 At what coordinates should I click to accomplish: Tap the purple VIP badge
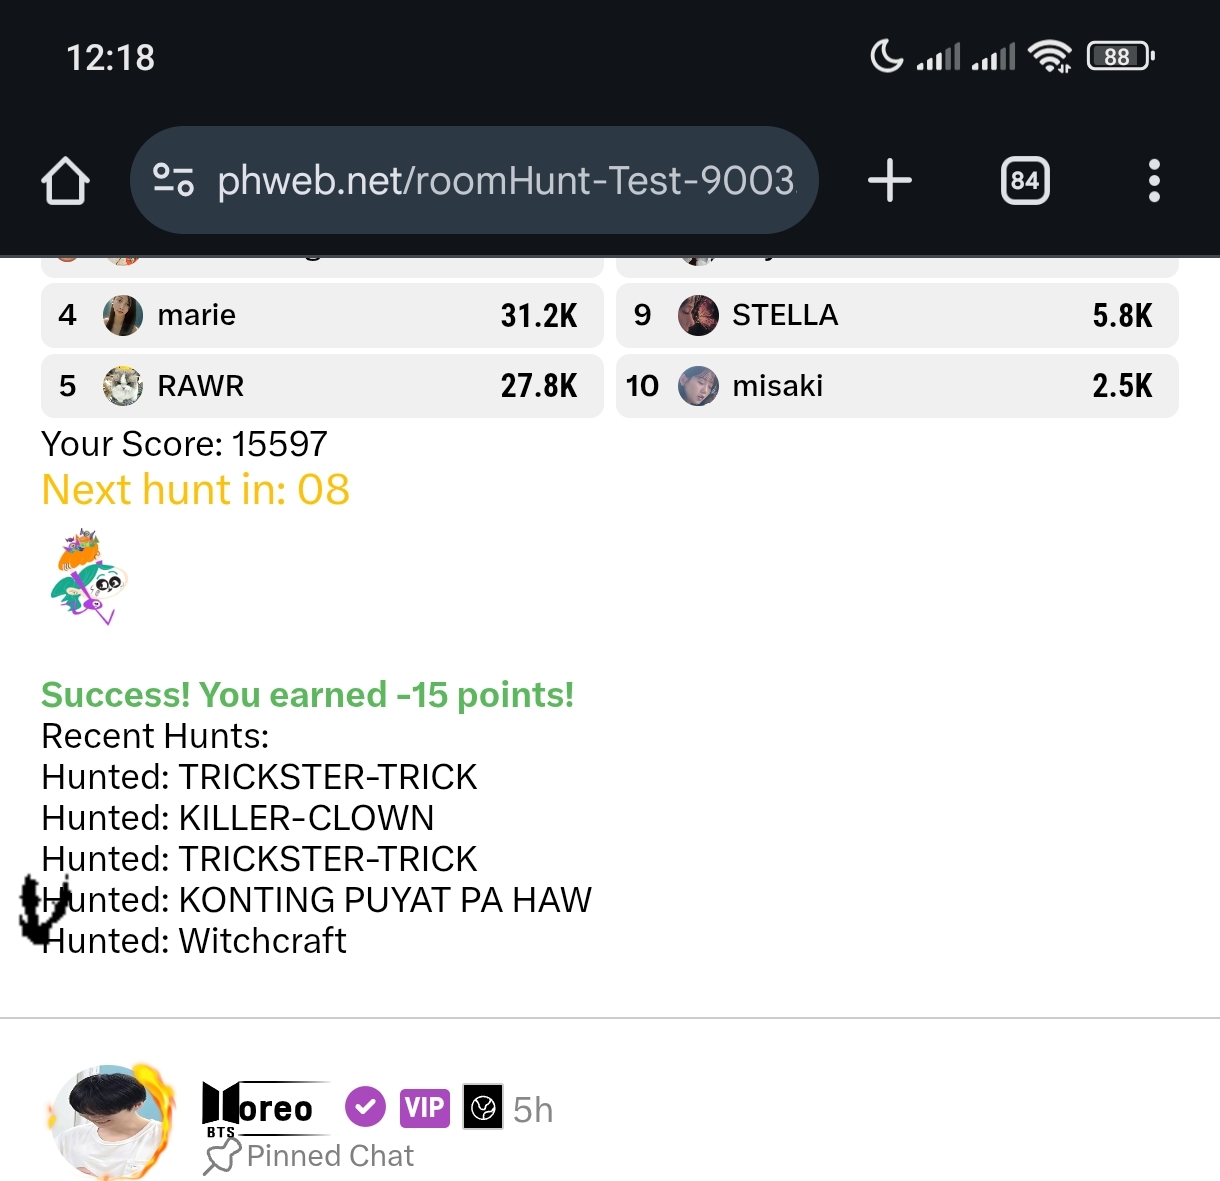coord(425,1107)
